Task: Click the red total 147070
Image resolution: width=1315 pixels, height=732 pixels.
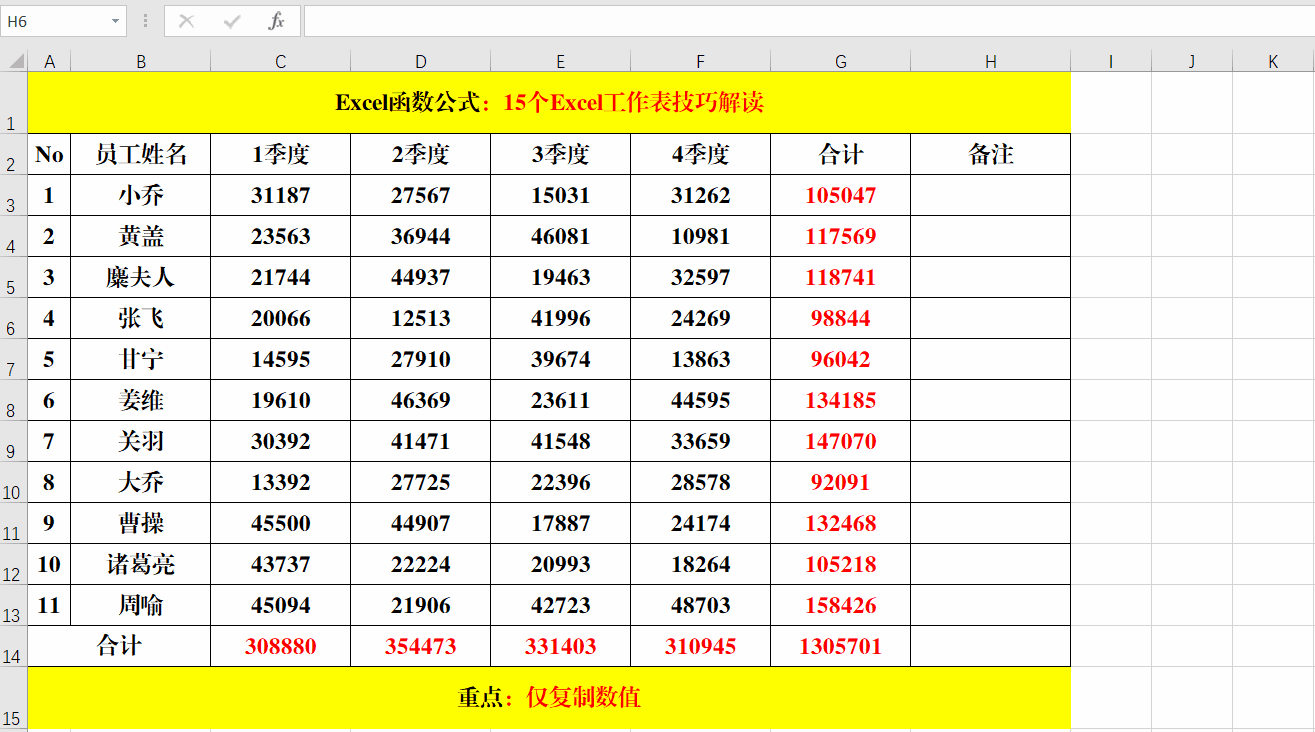Action: pos(841,442)
